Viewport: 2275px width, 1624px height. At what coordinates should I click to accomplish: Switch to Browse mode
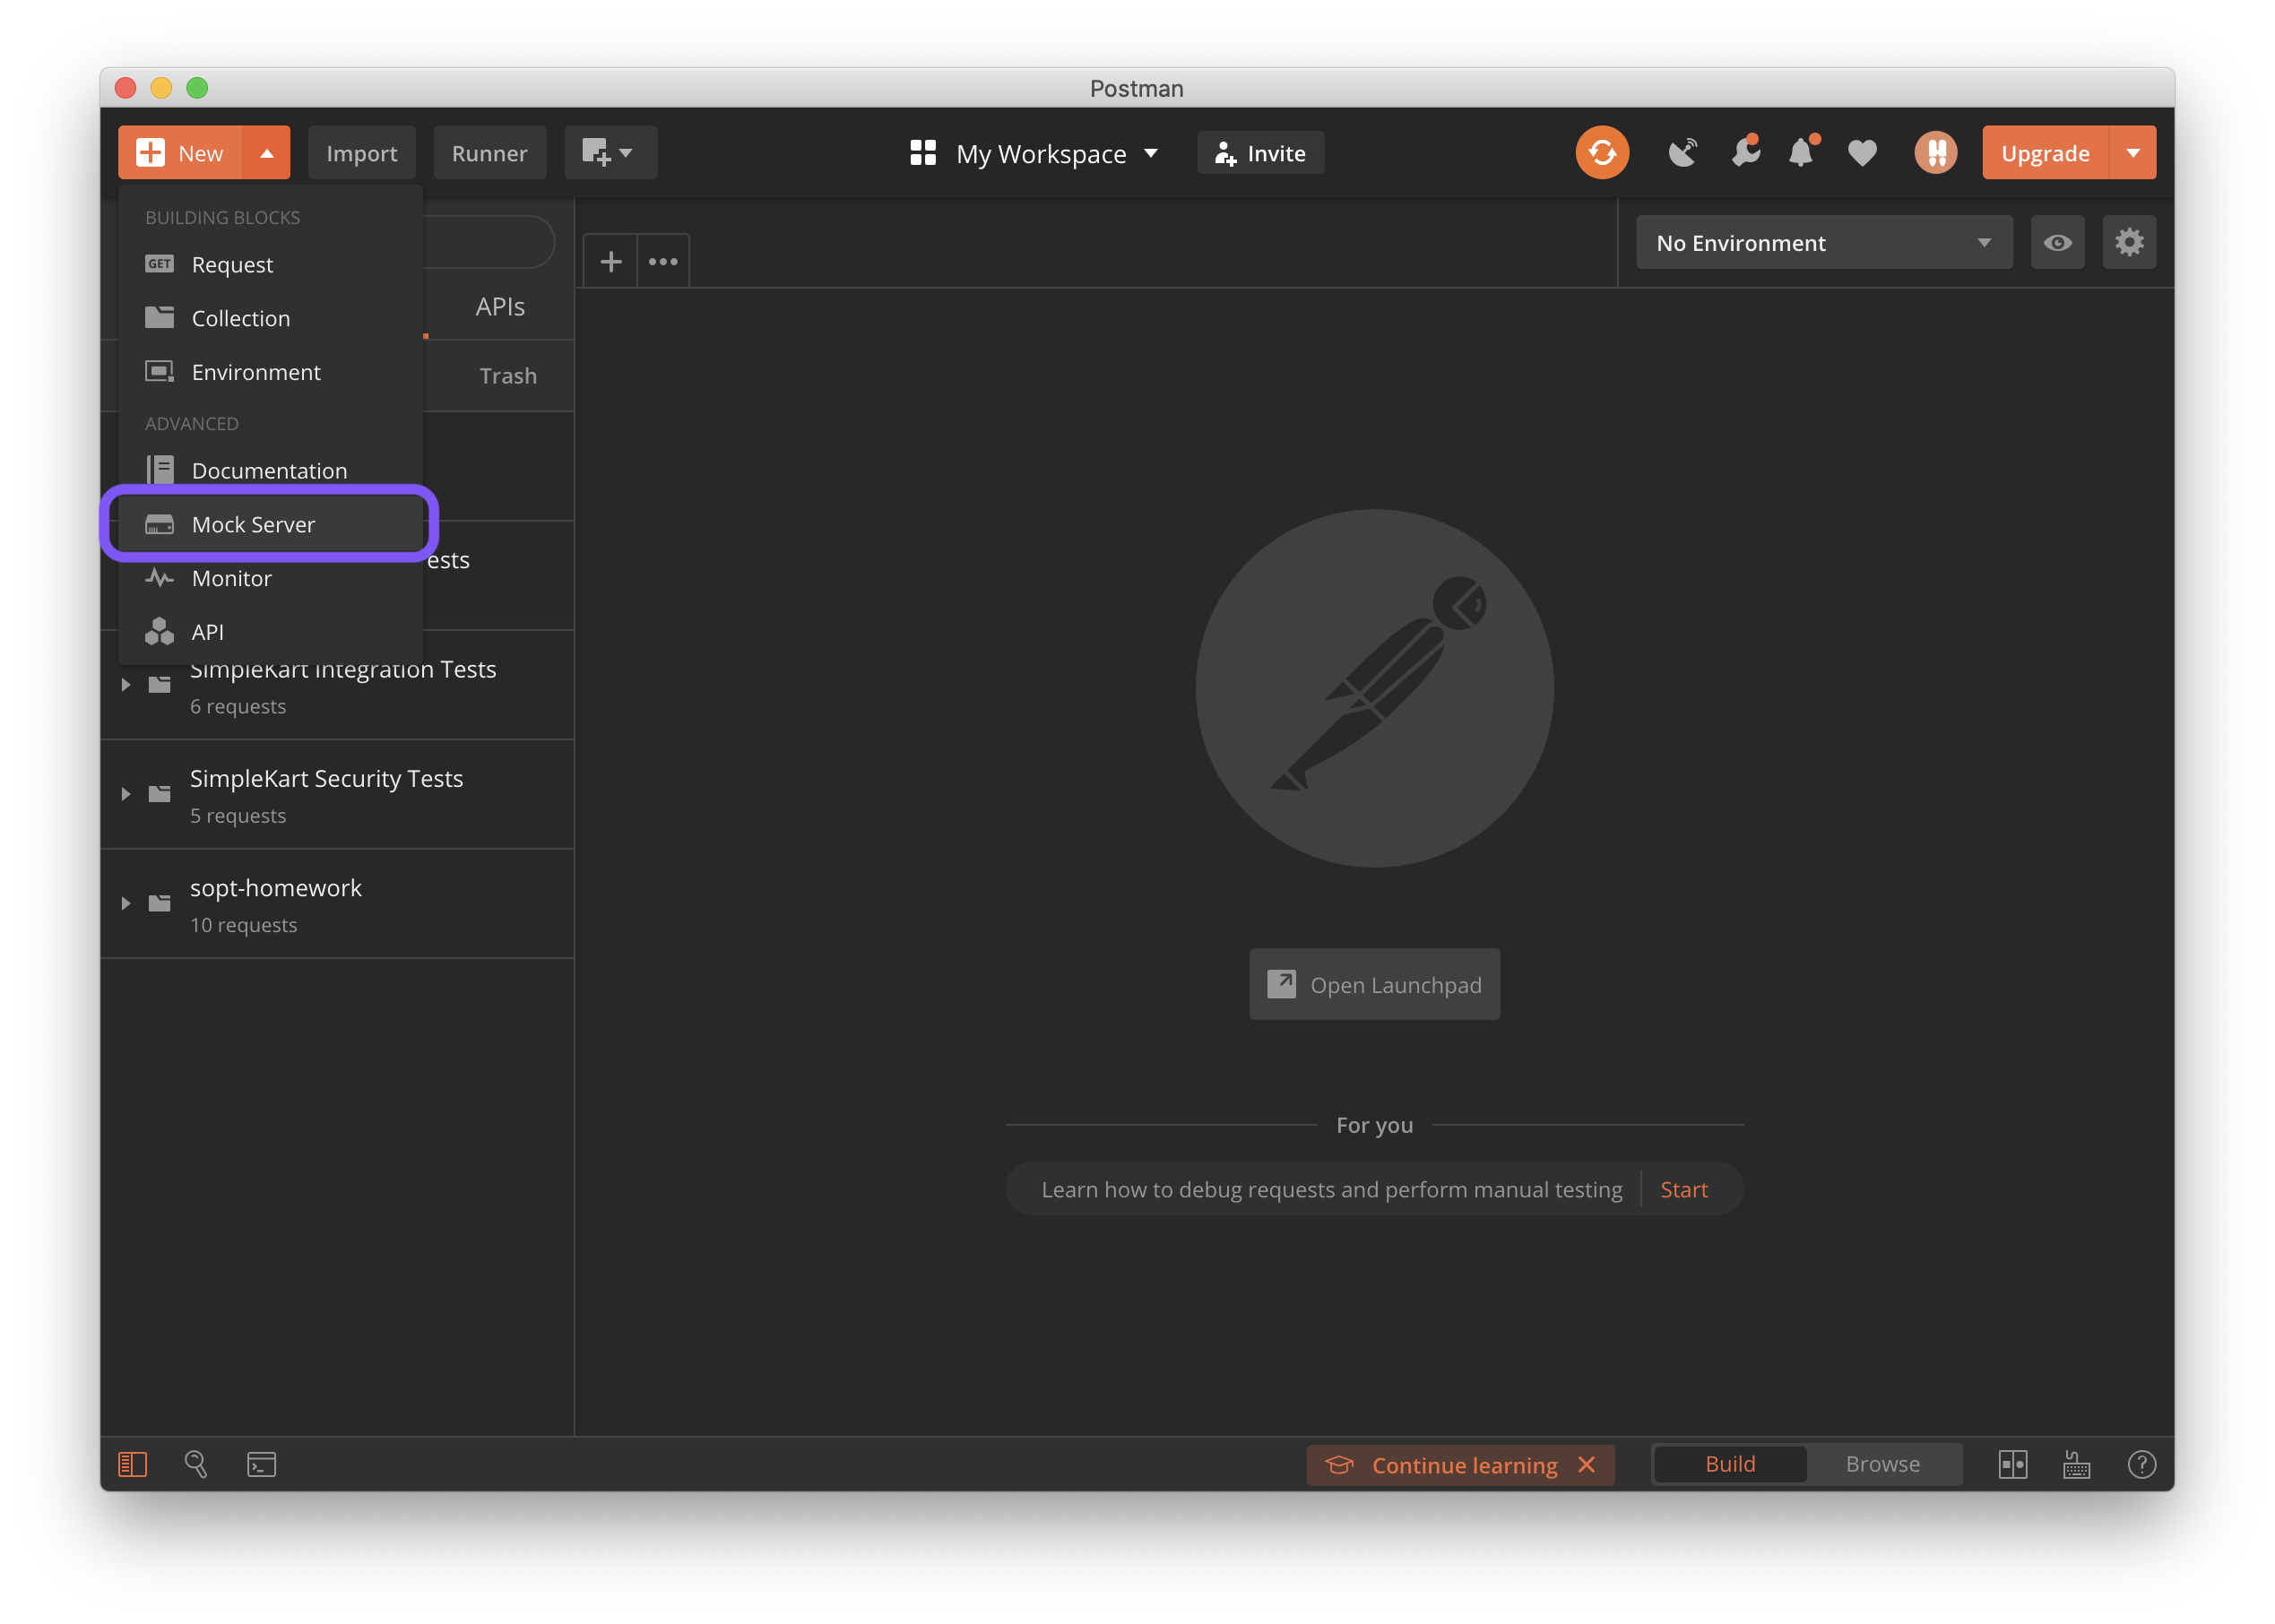(x=1881, y=1464)
